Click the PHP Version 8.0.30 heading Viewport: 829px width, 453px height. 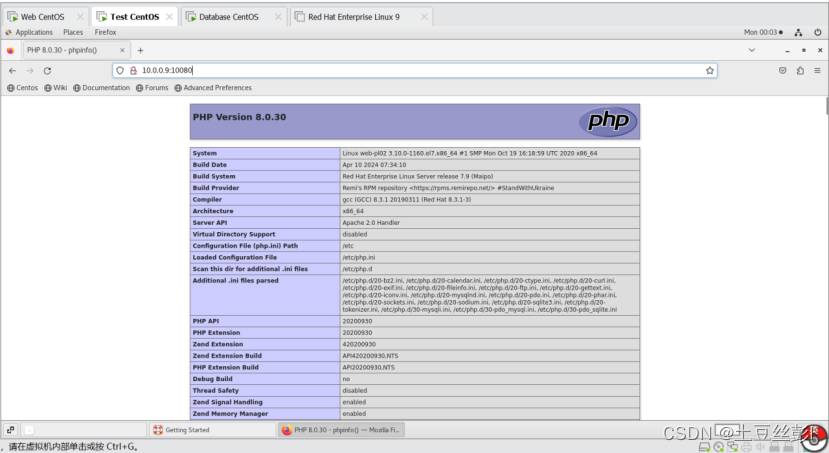click(x=240, y=117)
